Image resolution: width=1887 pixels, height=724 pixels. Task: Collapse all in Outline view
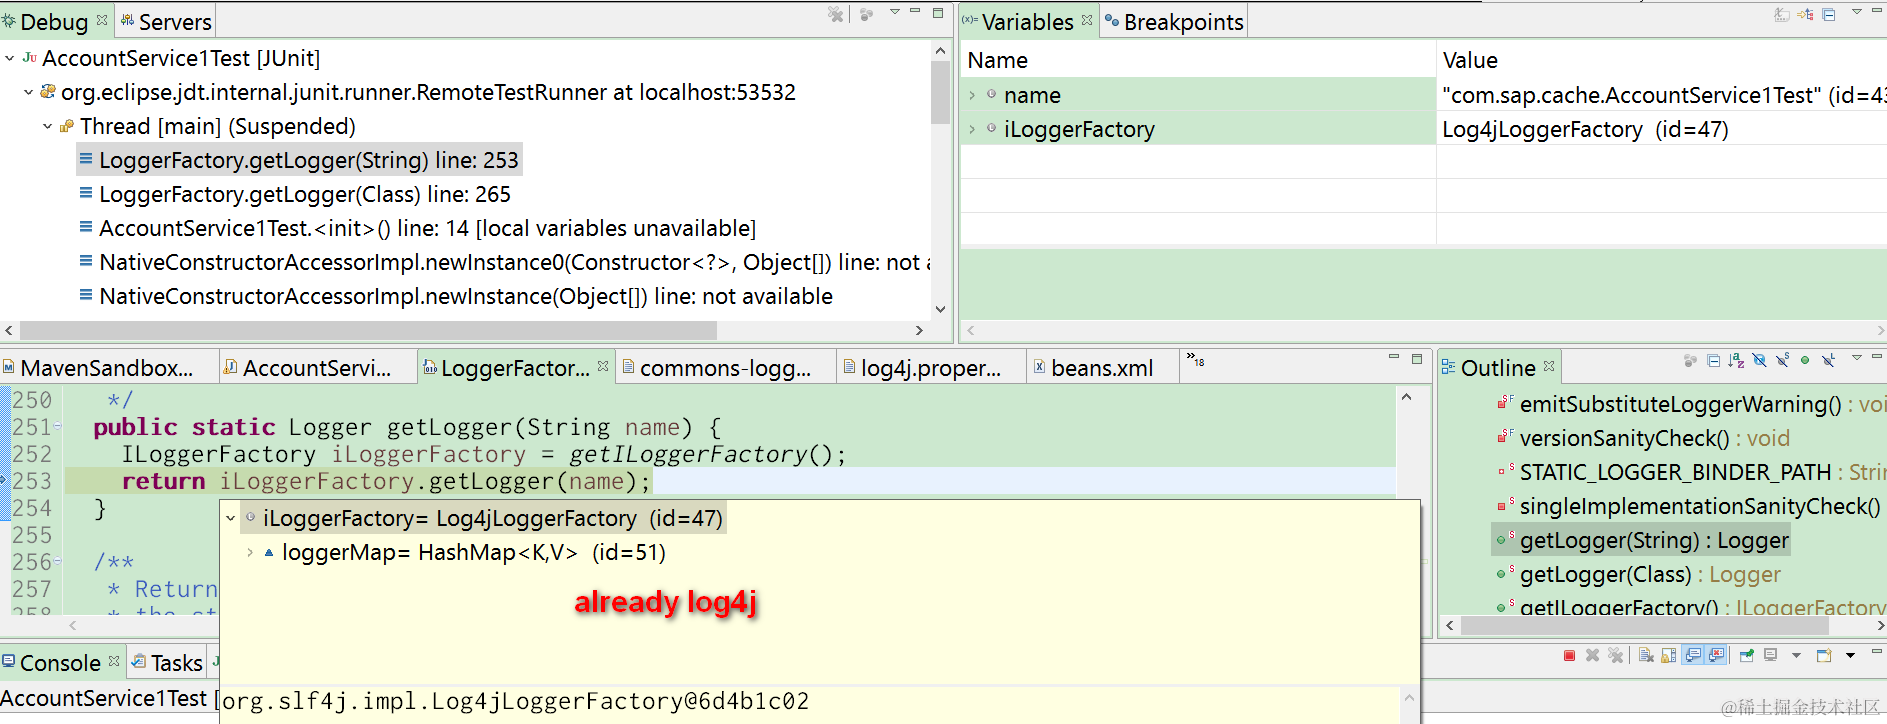1713,361
